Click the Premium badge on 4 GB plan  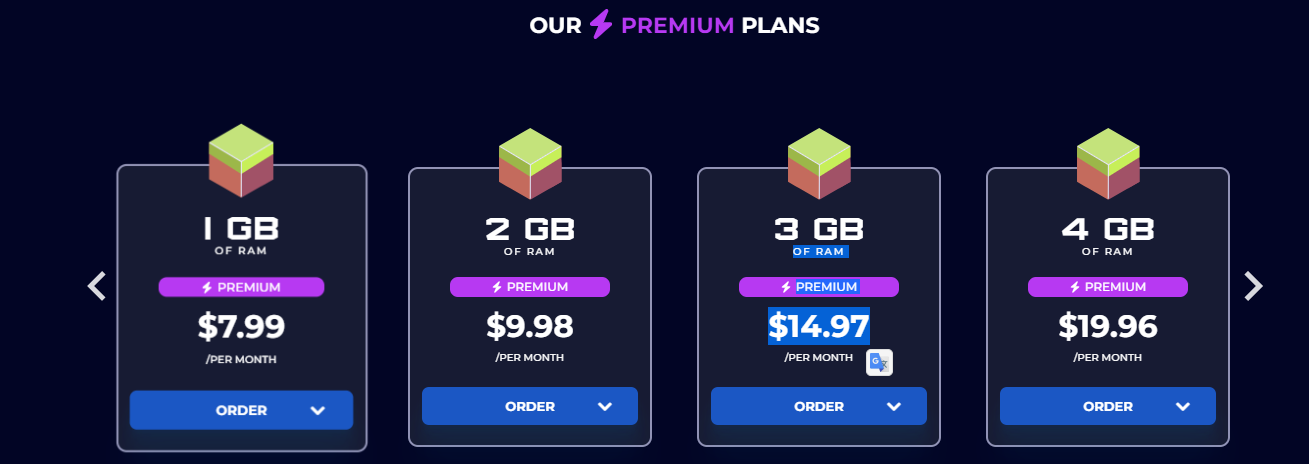point(1108,287)
